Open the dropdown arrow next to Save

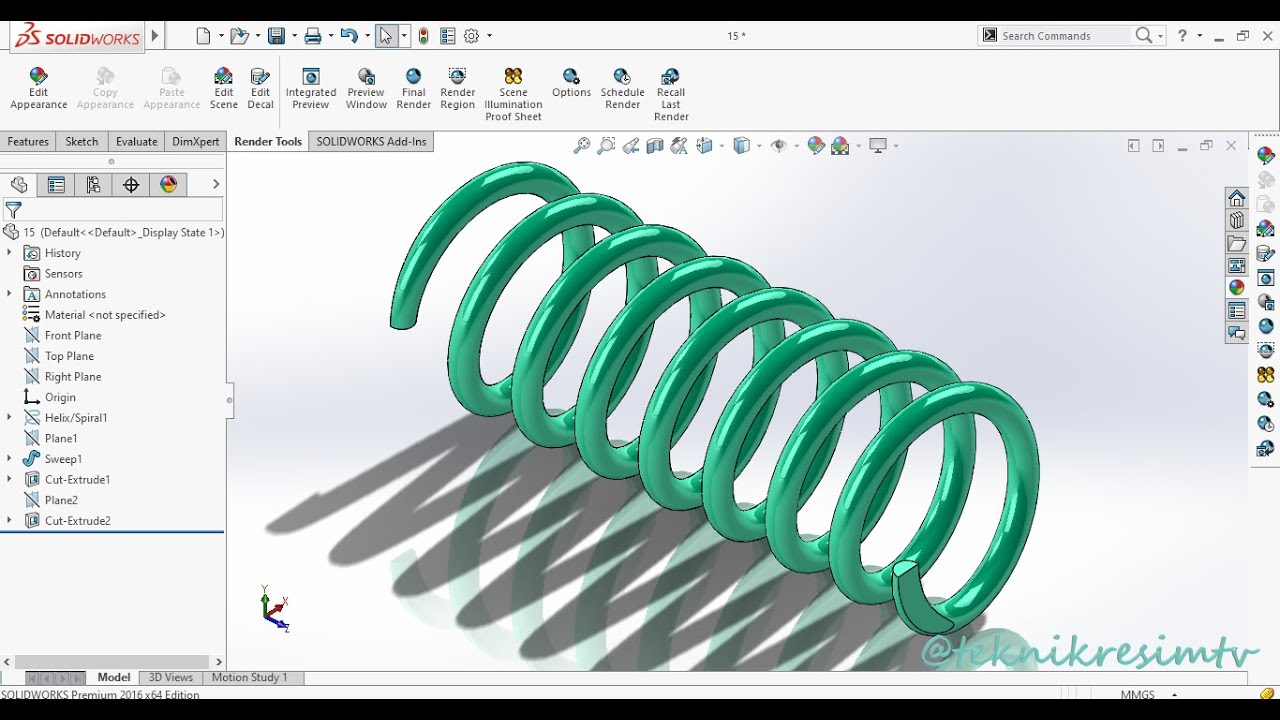tap(294, 36)
